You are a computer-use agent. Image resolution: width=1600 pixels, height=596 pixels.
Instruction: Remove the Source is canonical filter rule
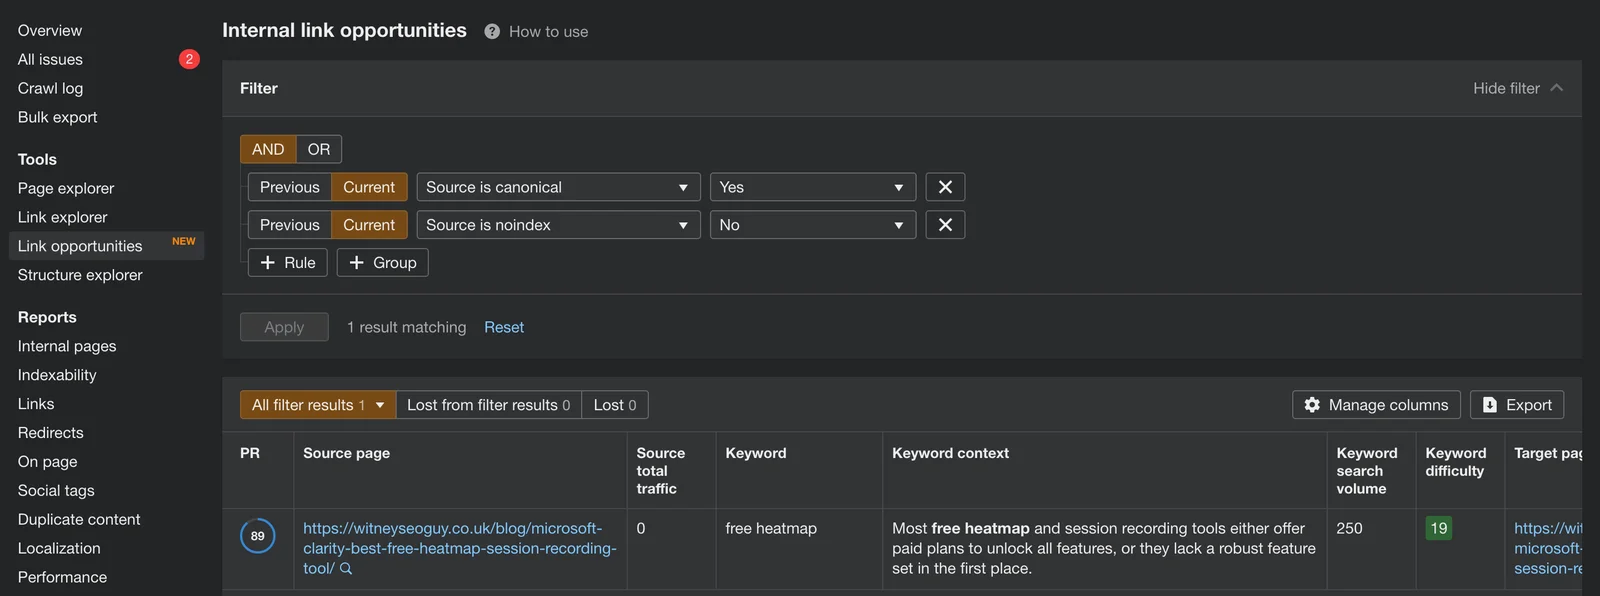click(x=945, y=187)
